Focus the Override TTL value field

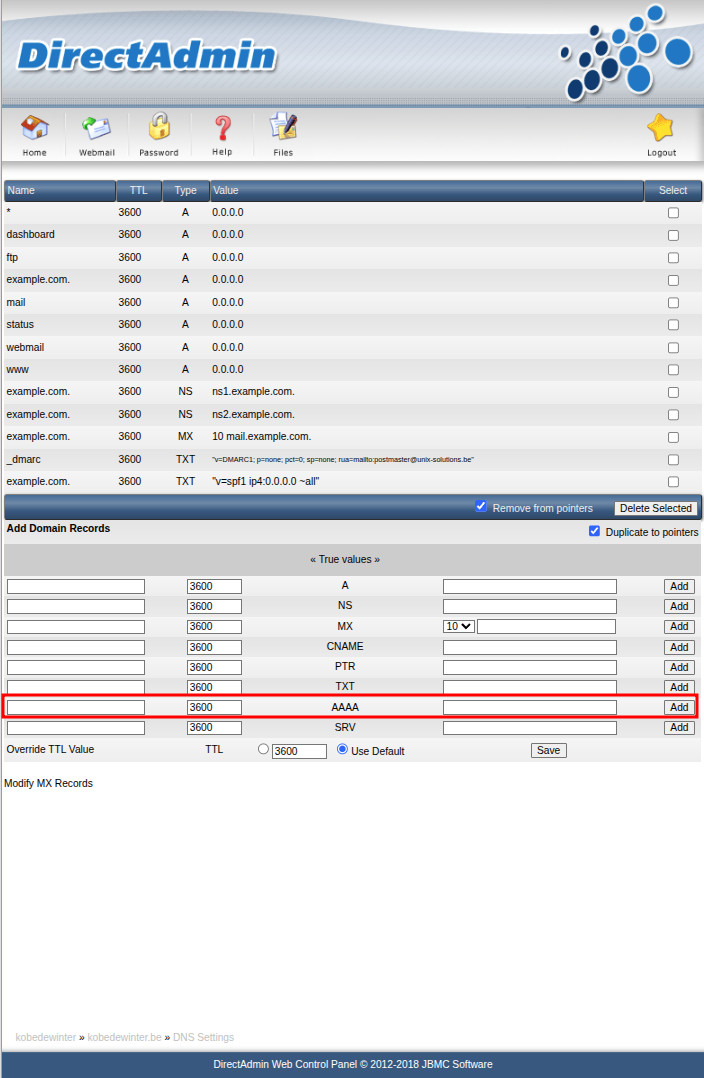tap(299, 751)
